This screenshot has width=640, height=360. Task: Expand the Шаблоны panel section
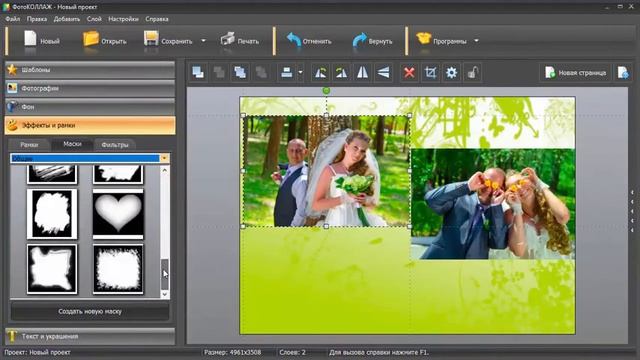coord(90,70)
